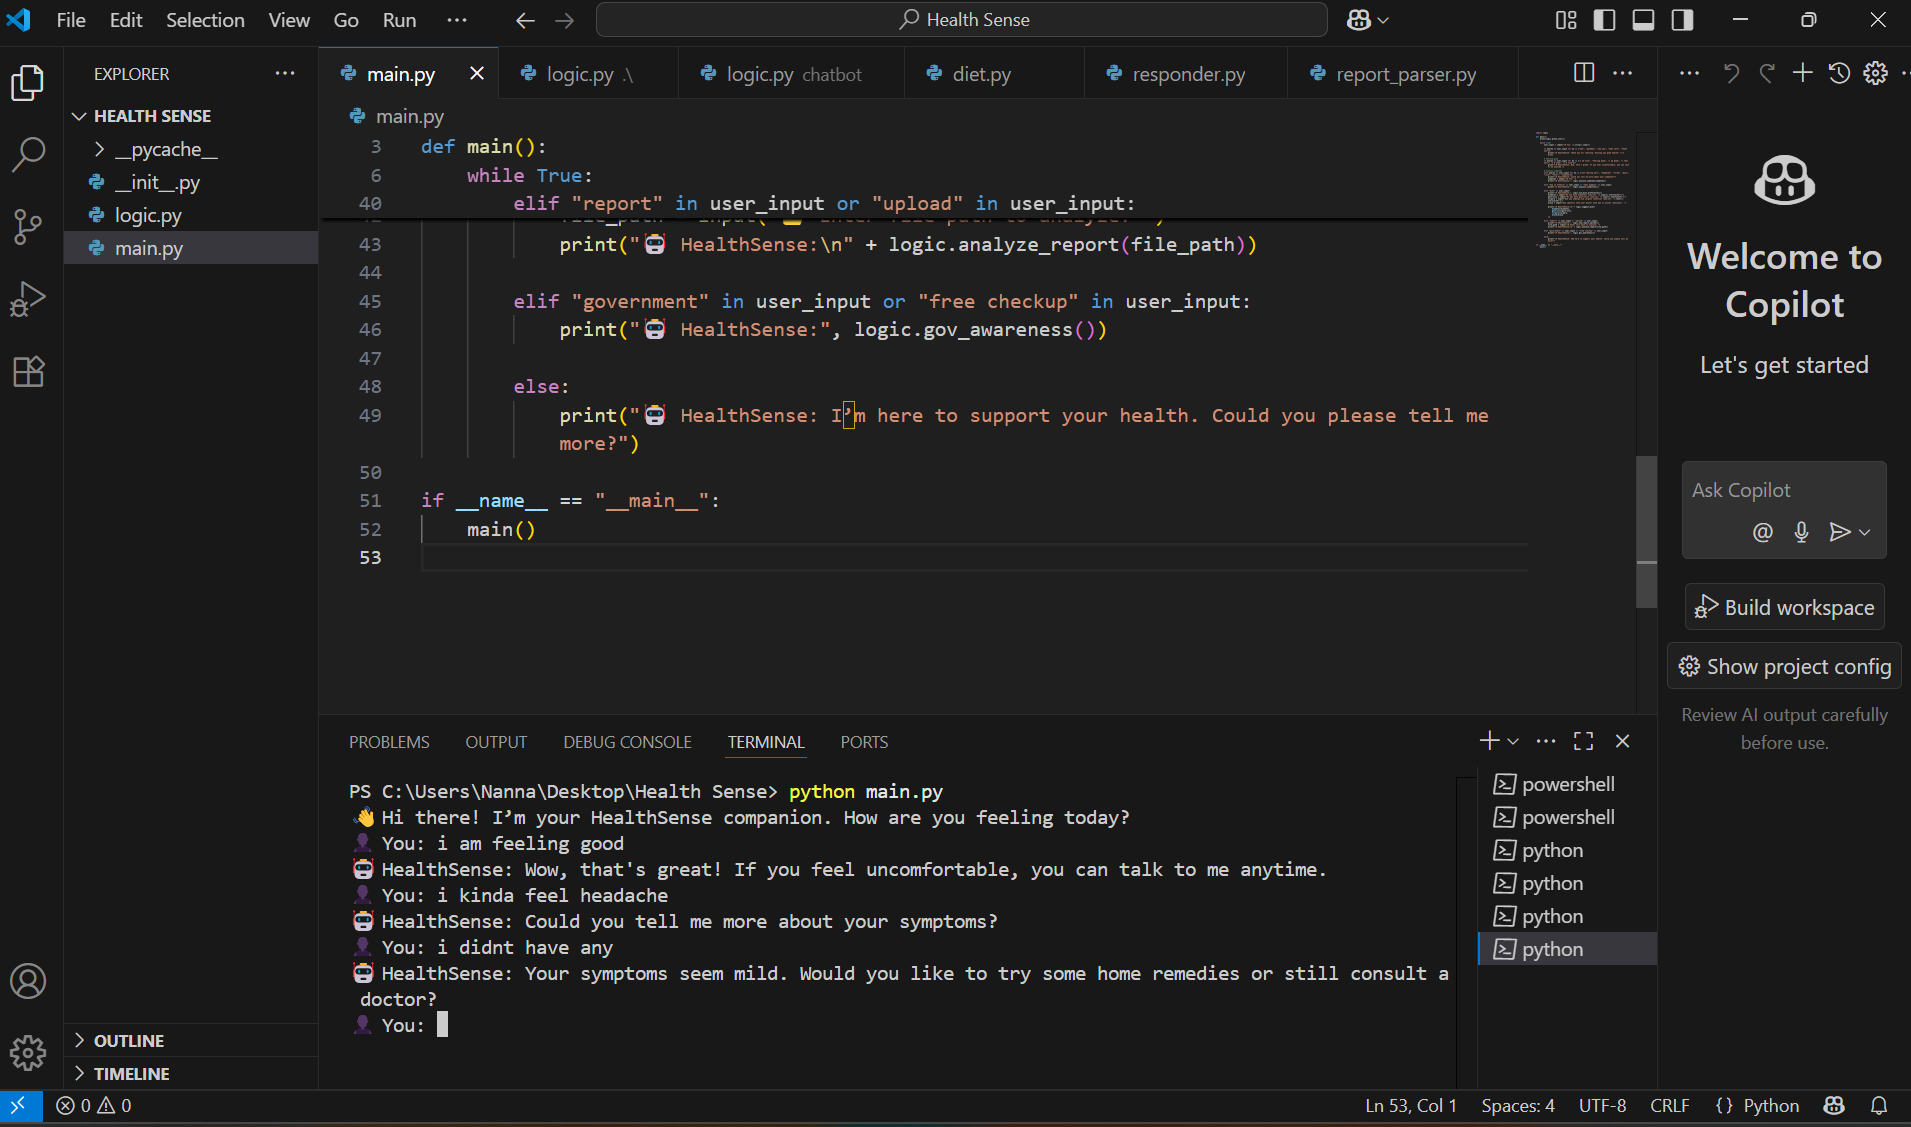Screen dimensions: 1911x1127
Task: Click the Build workspace button
Action: pos(1784,607)
